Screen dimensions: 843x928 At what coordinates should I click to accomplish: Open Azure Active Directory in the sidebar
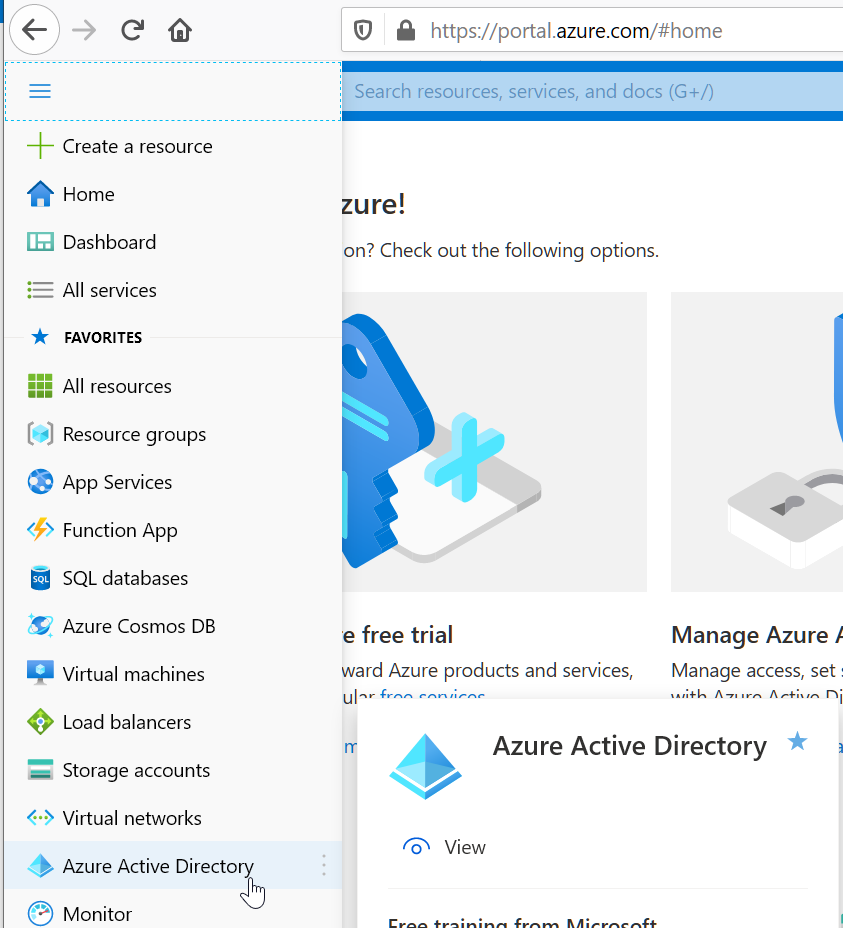tap(173, 865)
